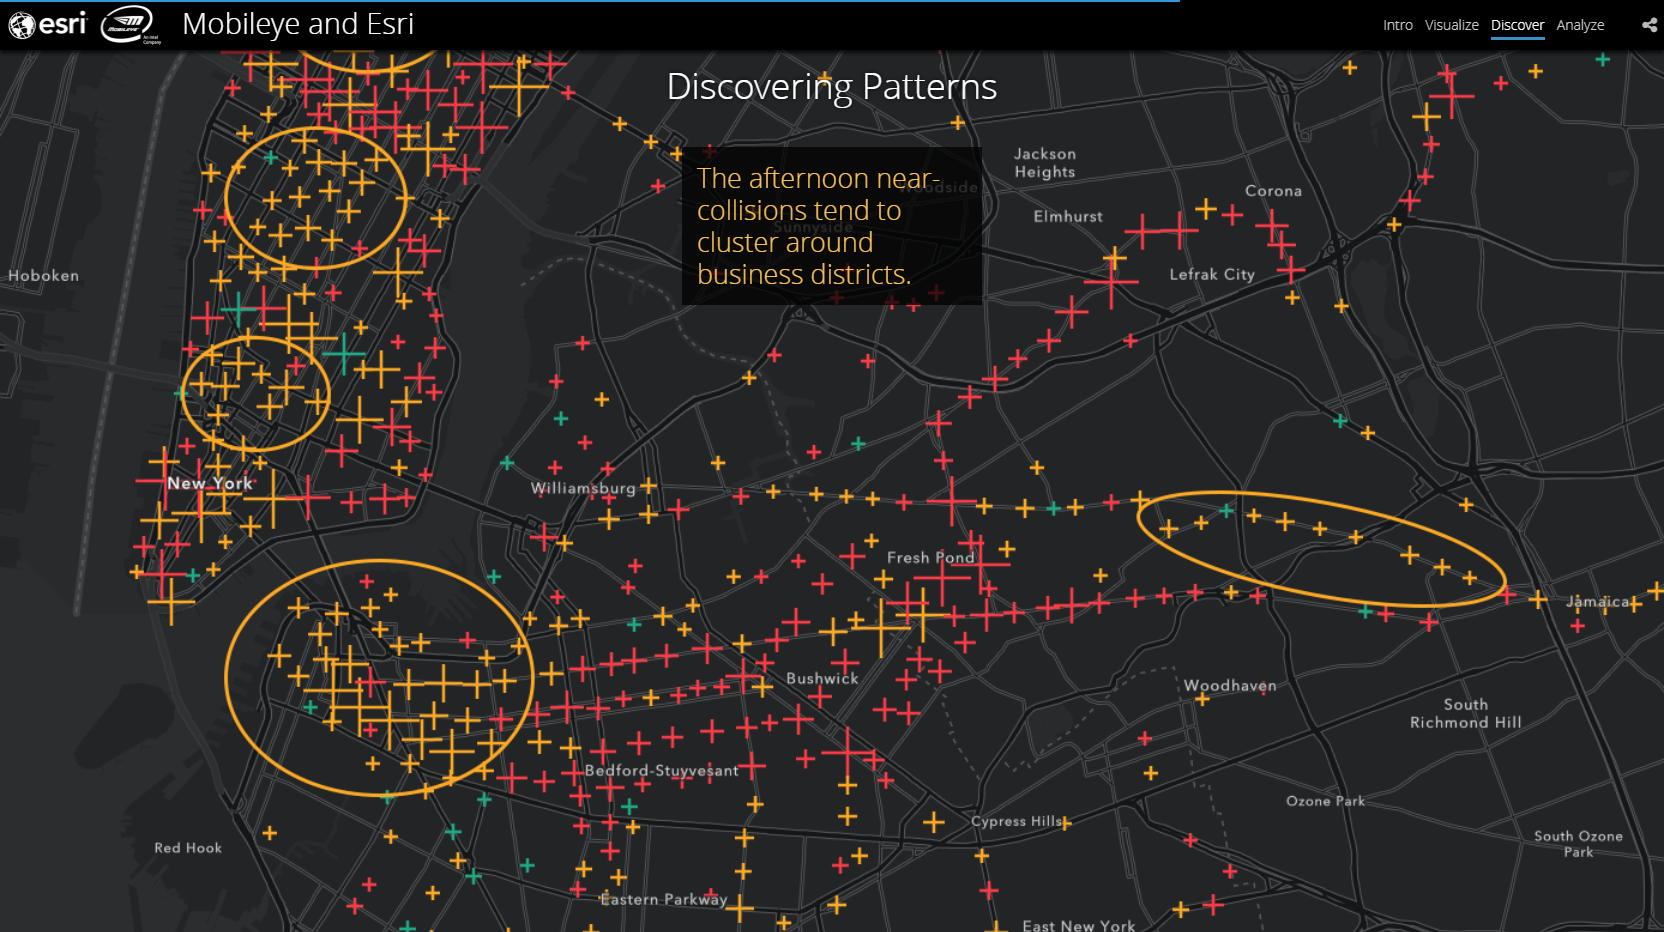Click the afternoon near-collisions caption box
The height and width of the screenshot is (932, 1664).
pyautogui.click(x=831, y=226)
